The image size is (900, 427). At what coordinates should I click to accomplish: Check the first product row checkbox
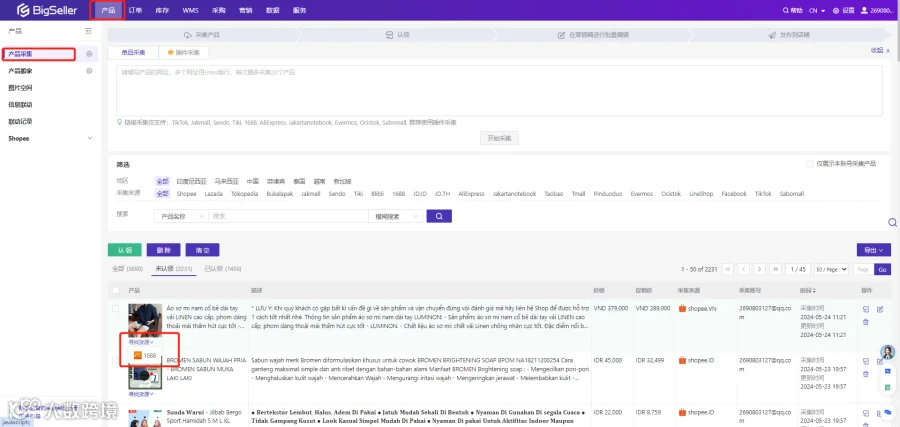115,308
